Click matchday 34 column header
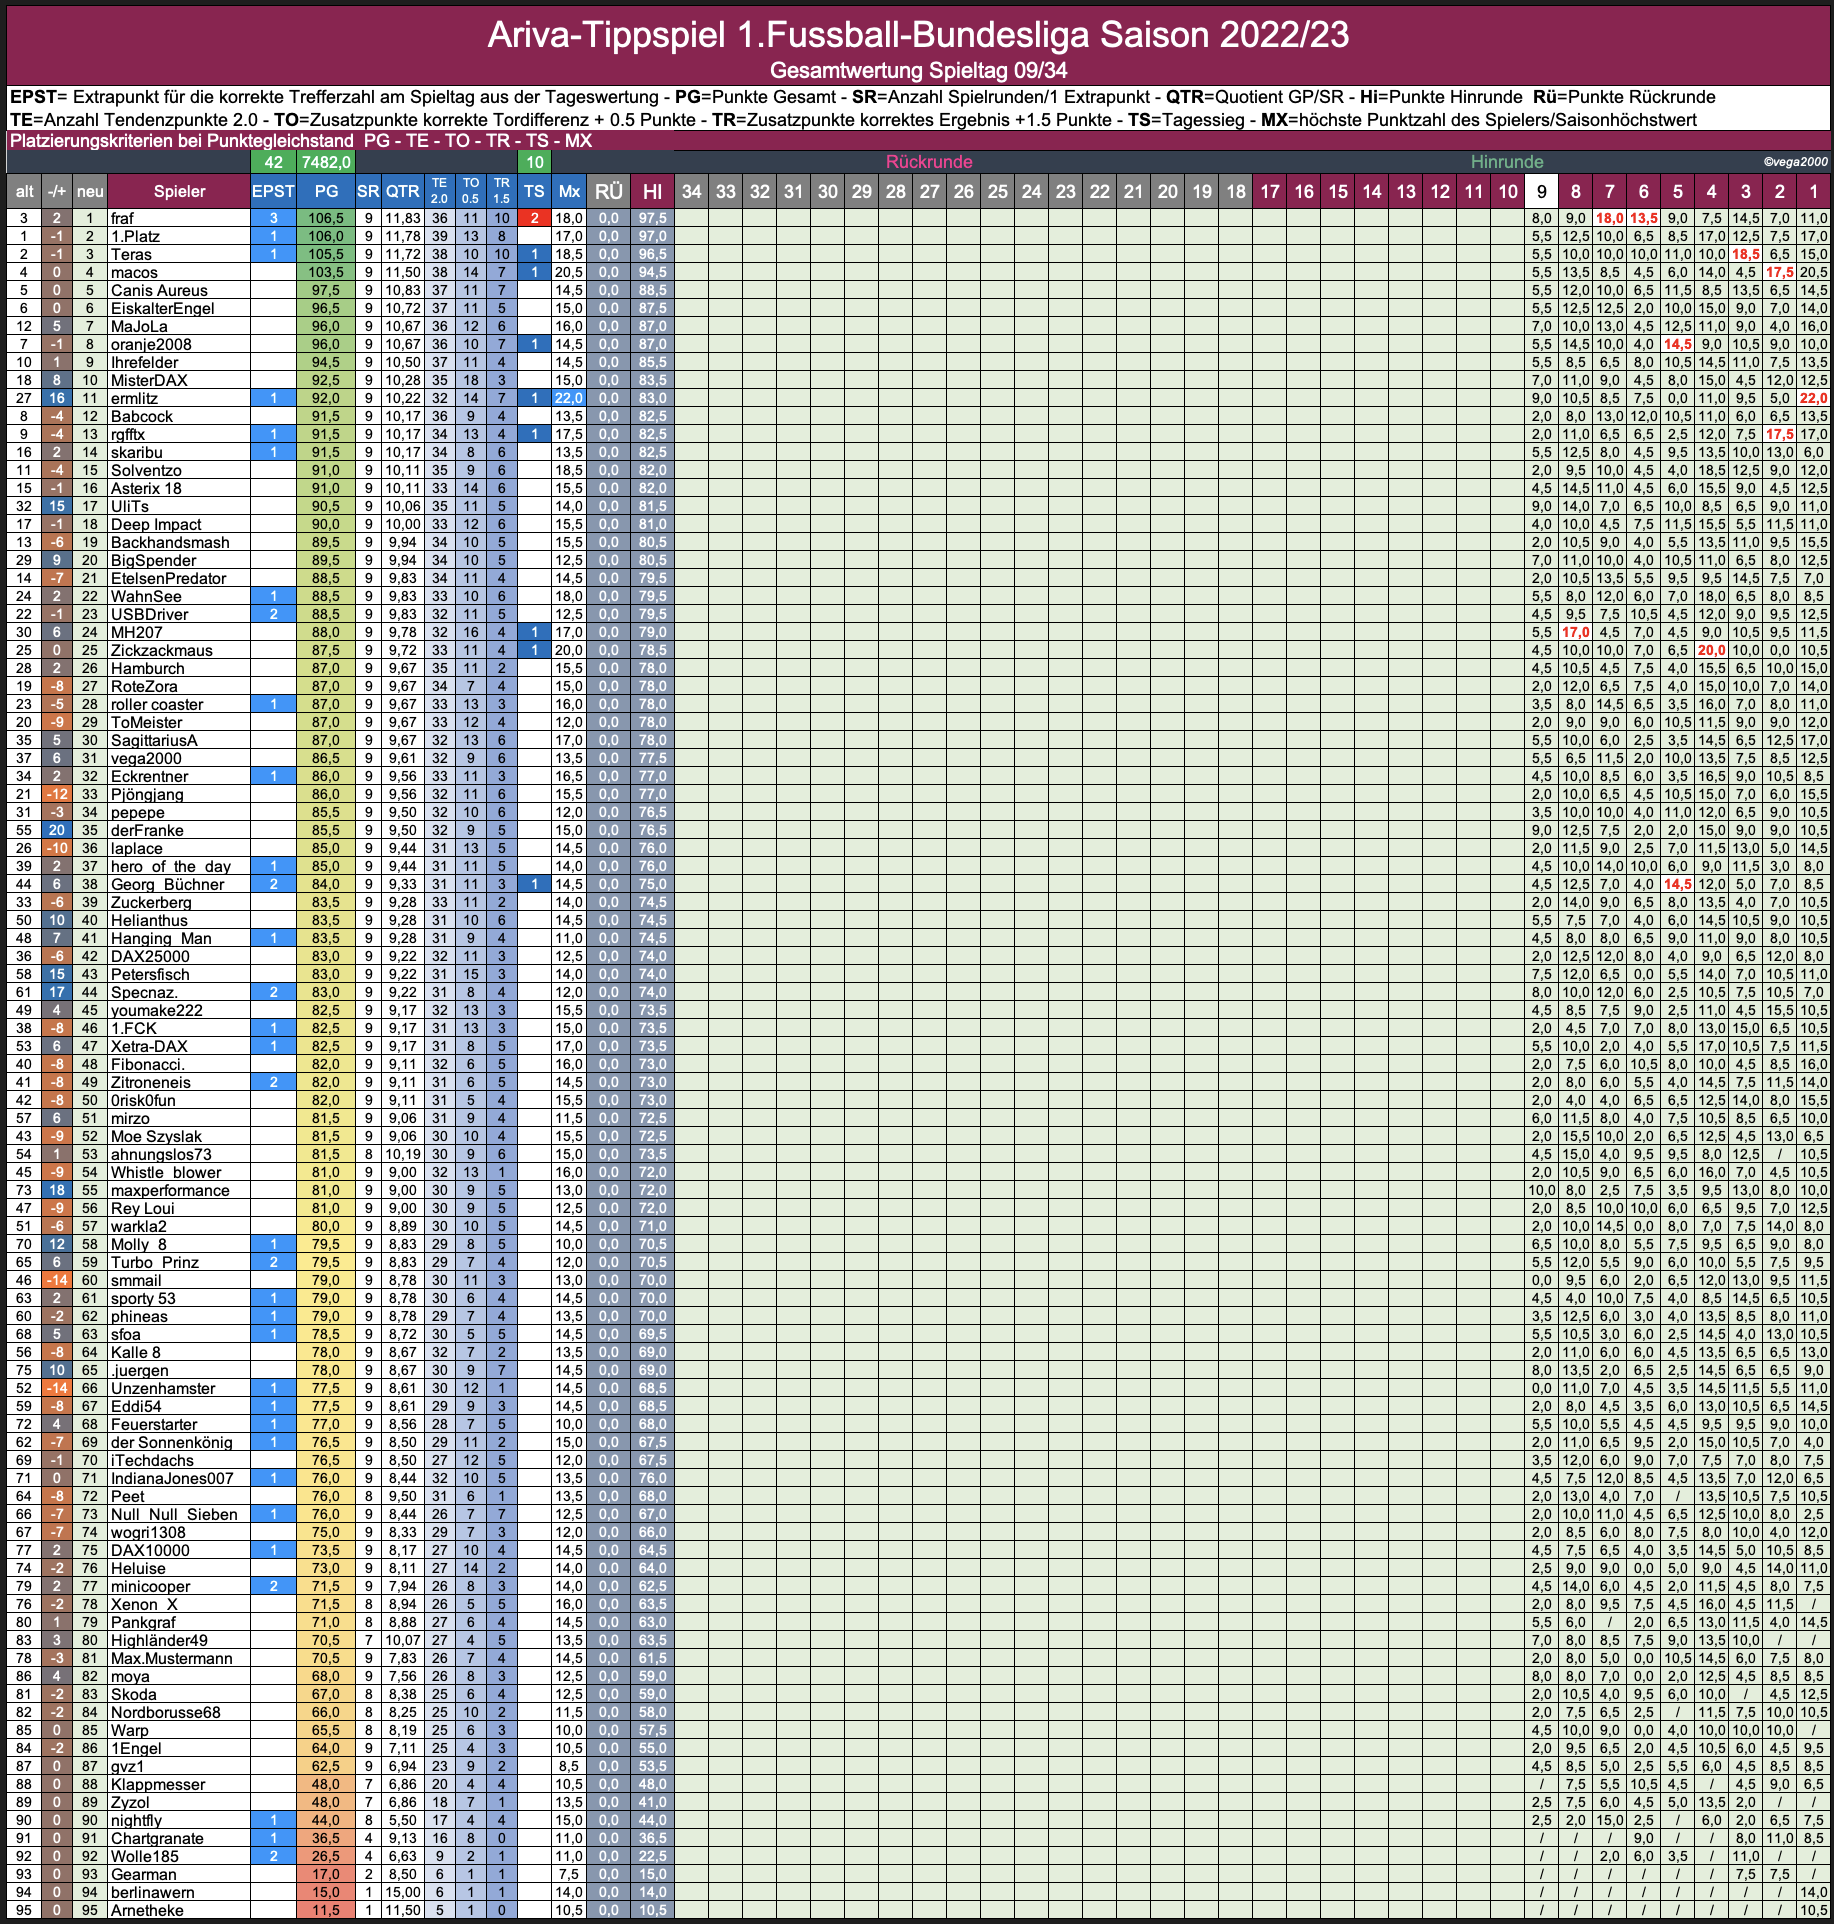Viewport: 1834px width, 1924px height. [691, 191]
